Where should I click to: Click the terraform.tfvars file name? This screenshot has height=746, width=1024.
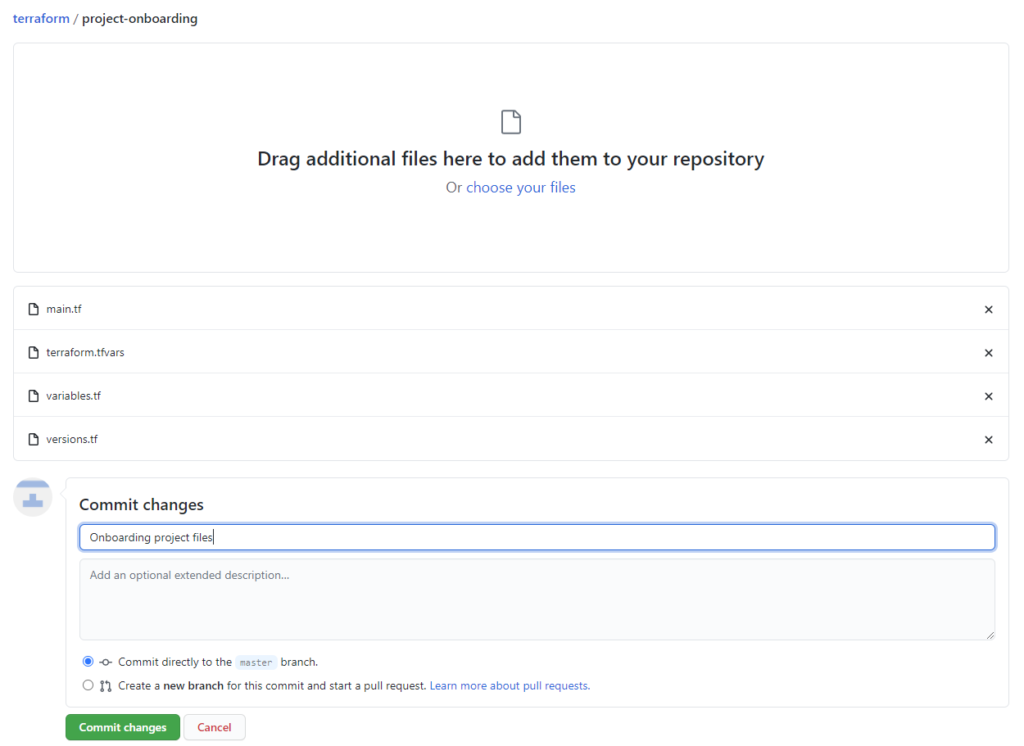(x=85, y=353)
